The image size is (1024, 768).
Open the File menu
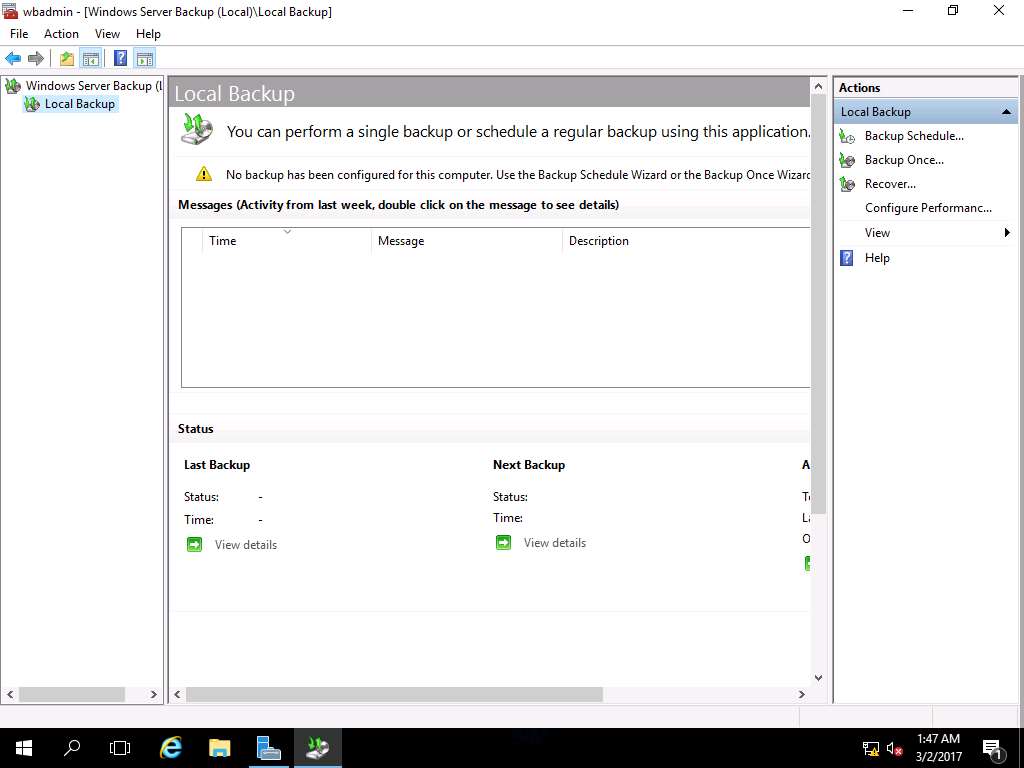pos(19,34)
